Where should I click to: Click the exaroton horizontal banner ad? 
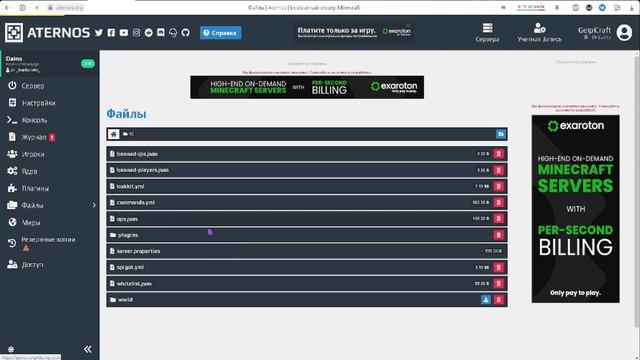tap(307, 87)
